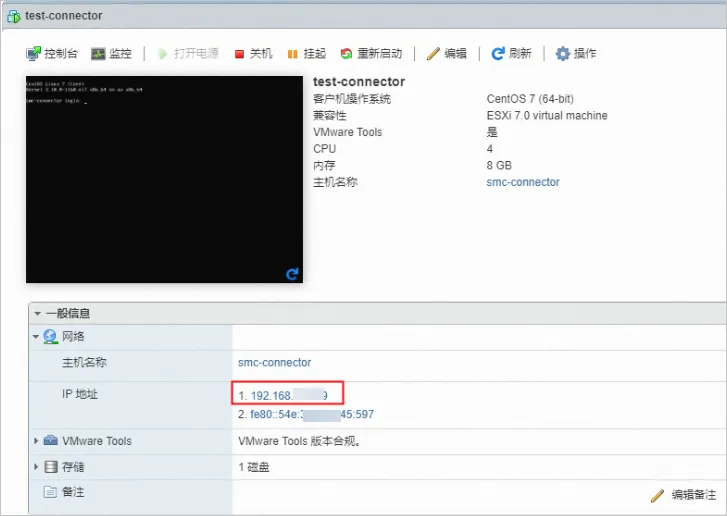Image resolution: width=727 pixels, height=516 pixels.
Task: Open the VM console screenshot thumbnail
Action: pyautogui.click(x=164, y=179)
